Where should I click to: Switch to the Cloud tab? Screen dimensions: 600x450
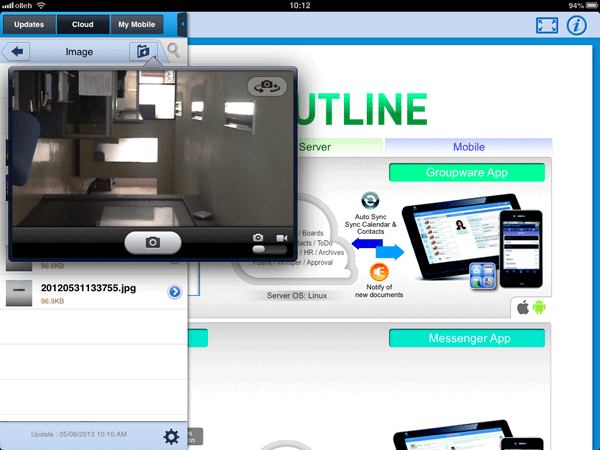83,24
